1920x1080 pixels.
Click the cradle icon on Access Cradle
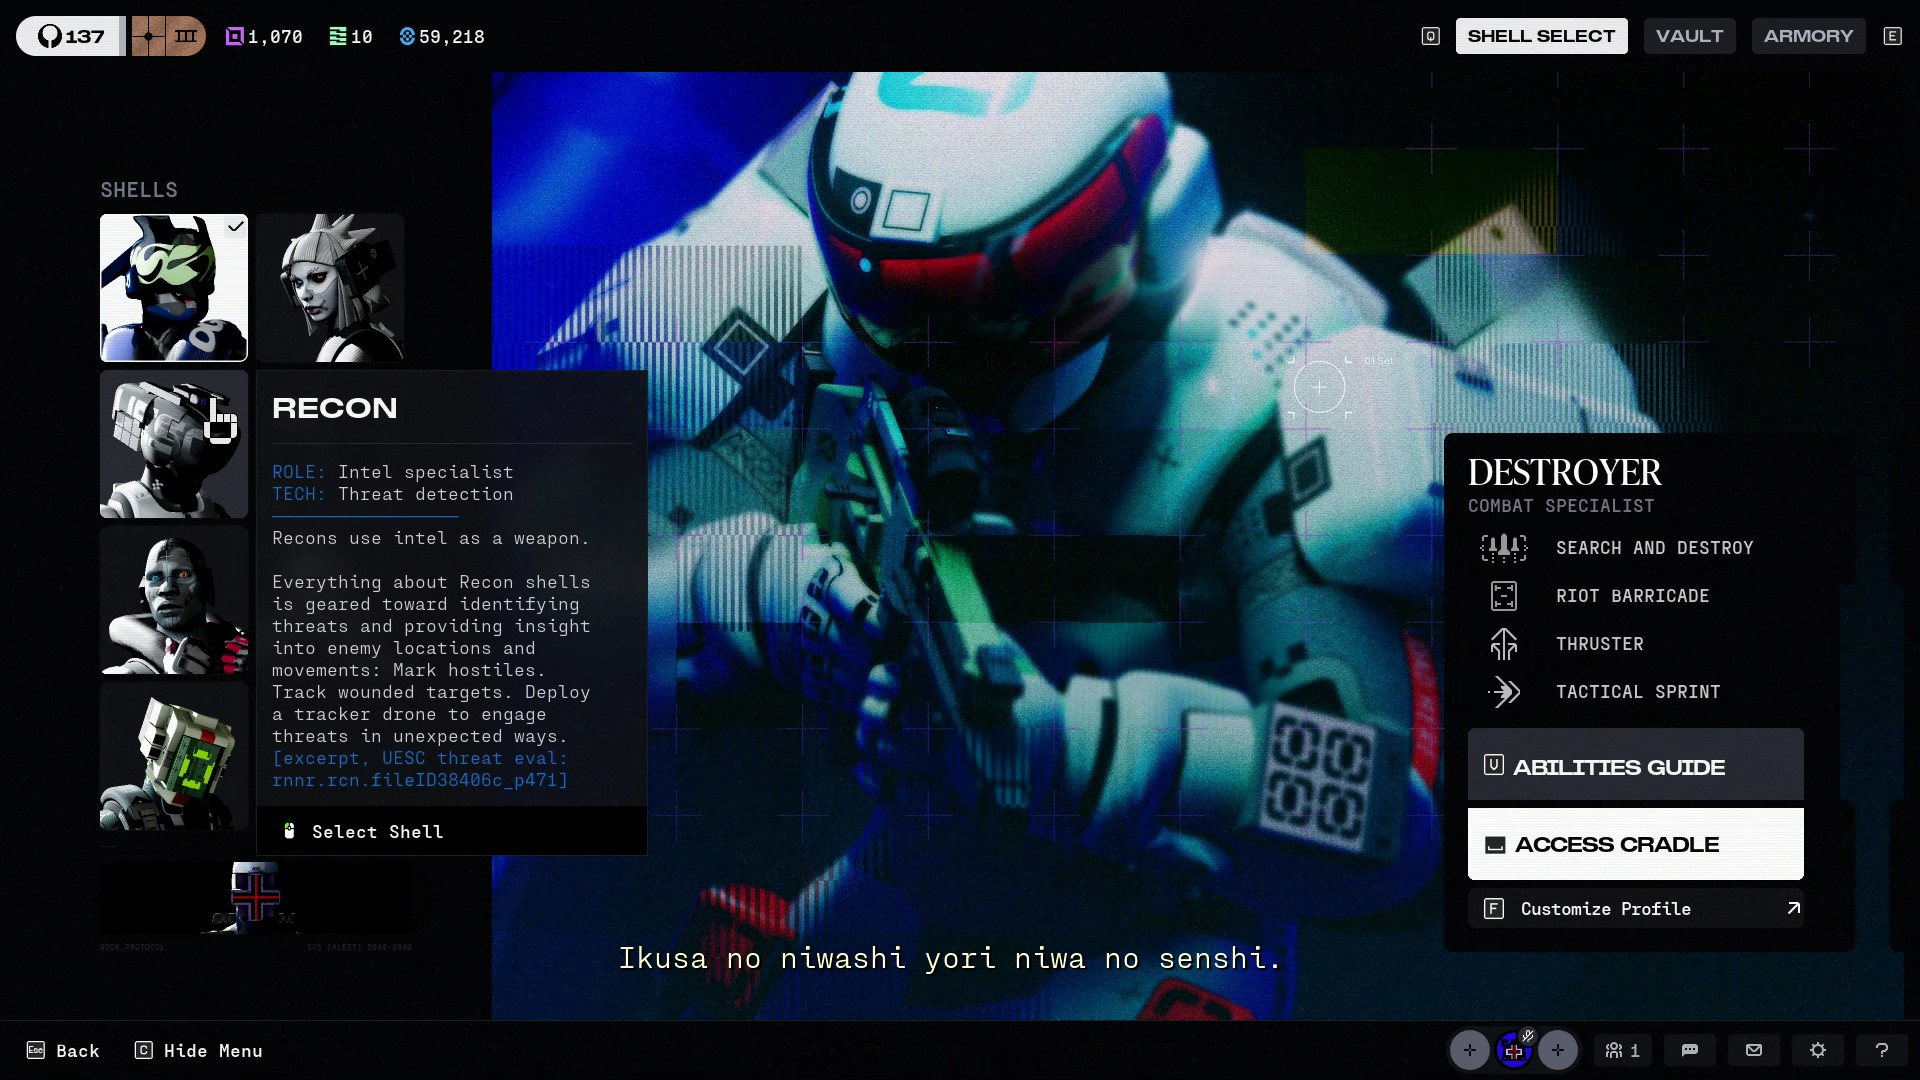(x=1495, y=845)
